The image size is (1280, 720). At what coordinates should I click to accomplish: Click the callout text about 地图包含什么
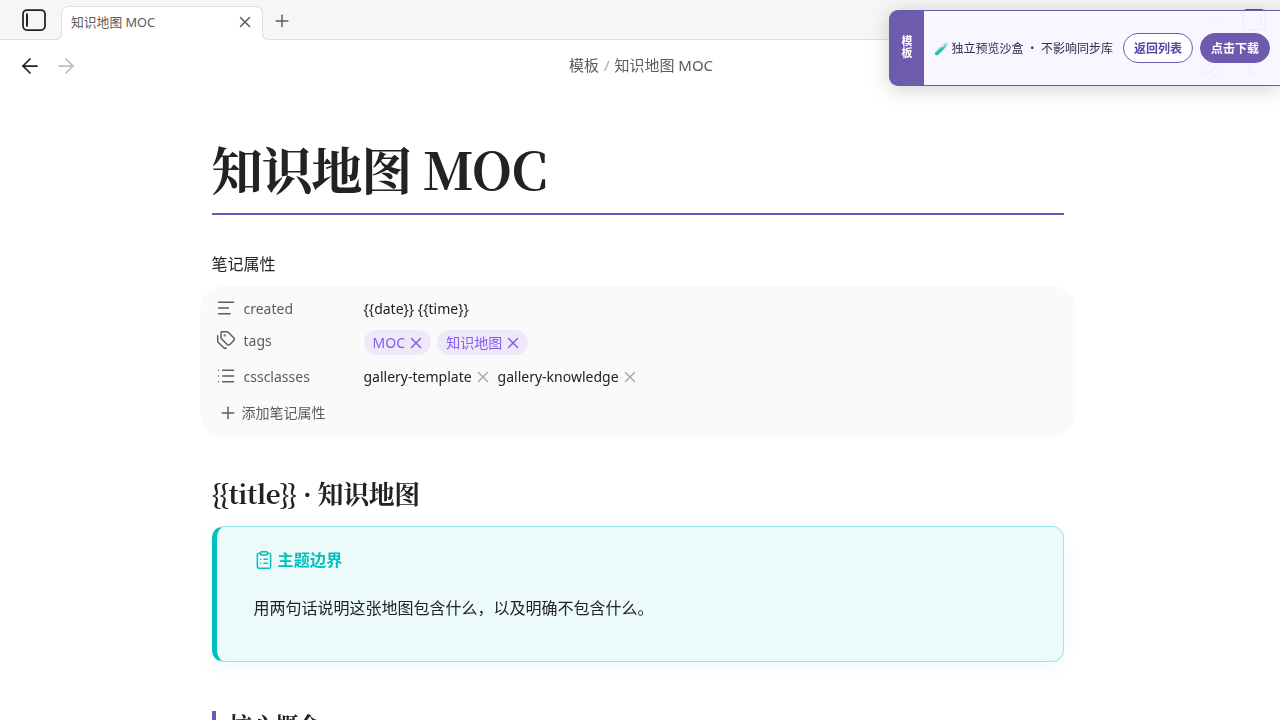pos(453,608)
